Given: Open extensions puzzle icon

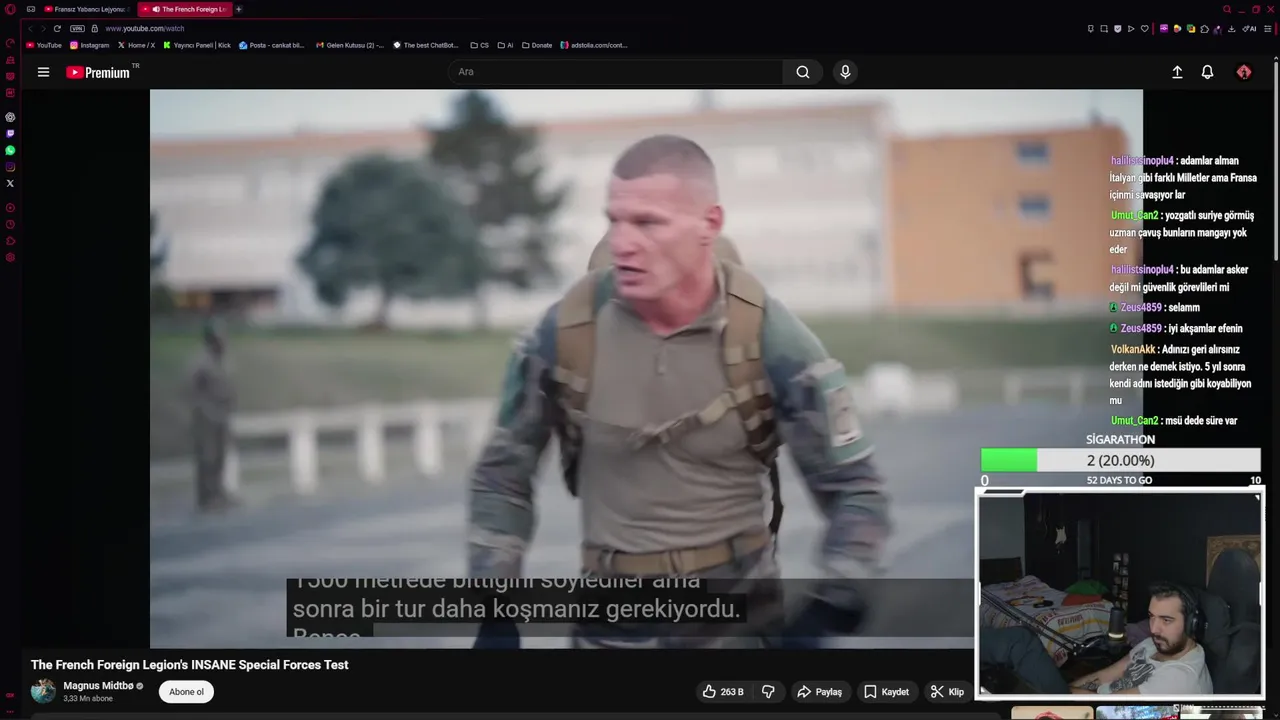Looking at the screenshot, I should click(1204, 29).
